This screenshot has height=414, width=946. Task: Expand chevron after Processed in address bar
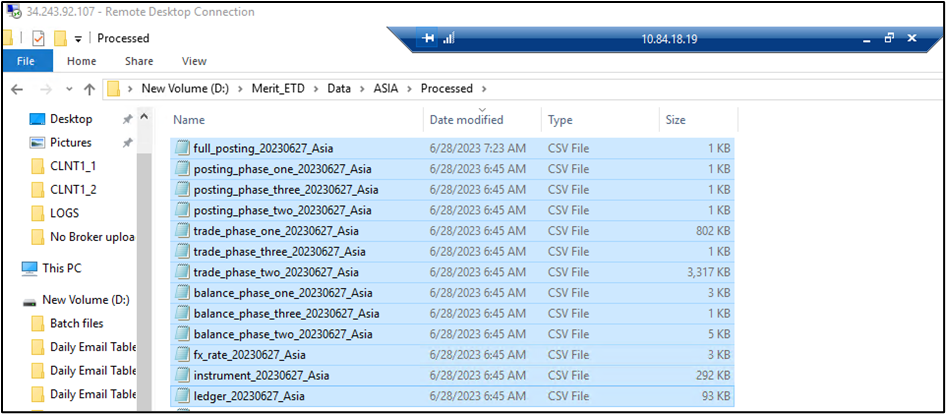click(x=483, y=89)
